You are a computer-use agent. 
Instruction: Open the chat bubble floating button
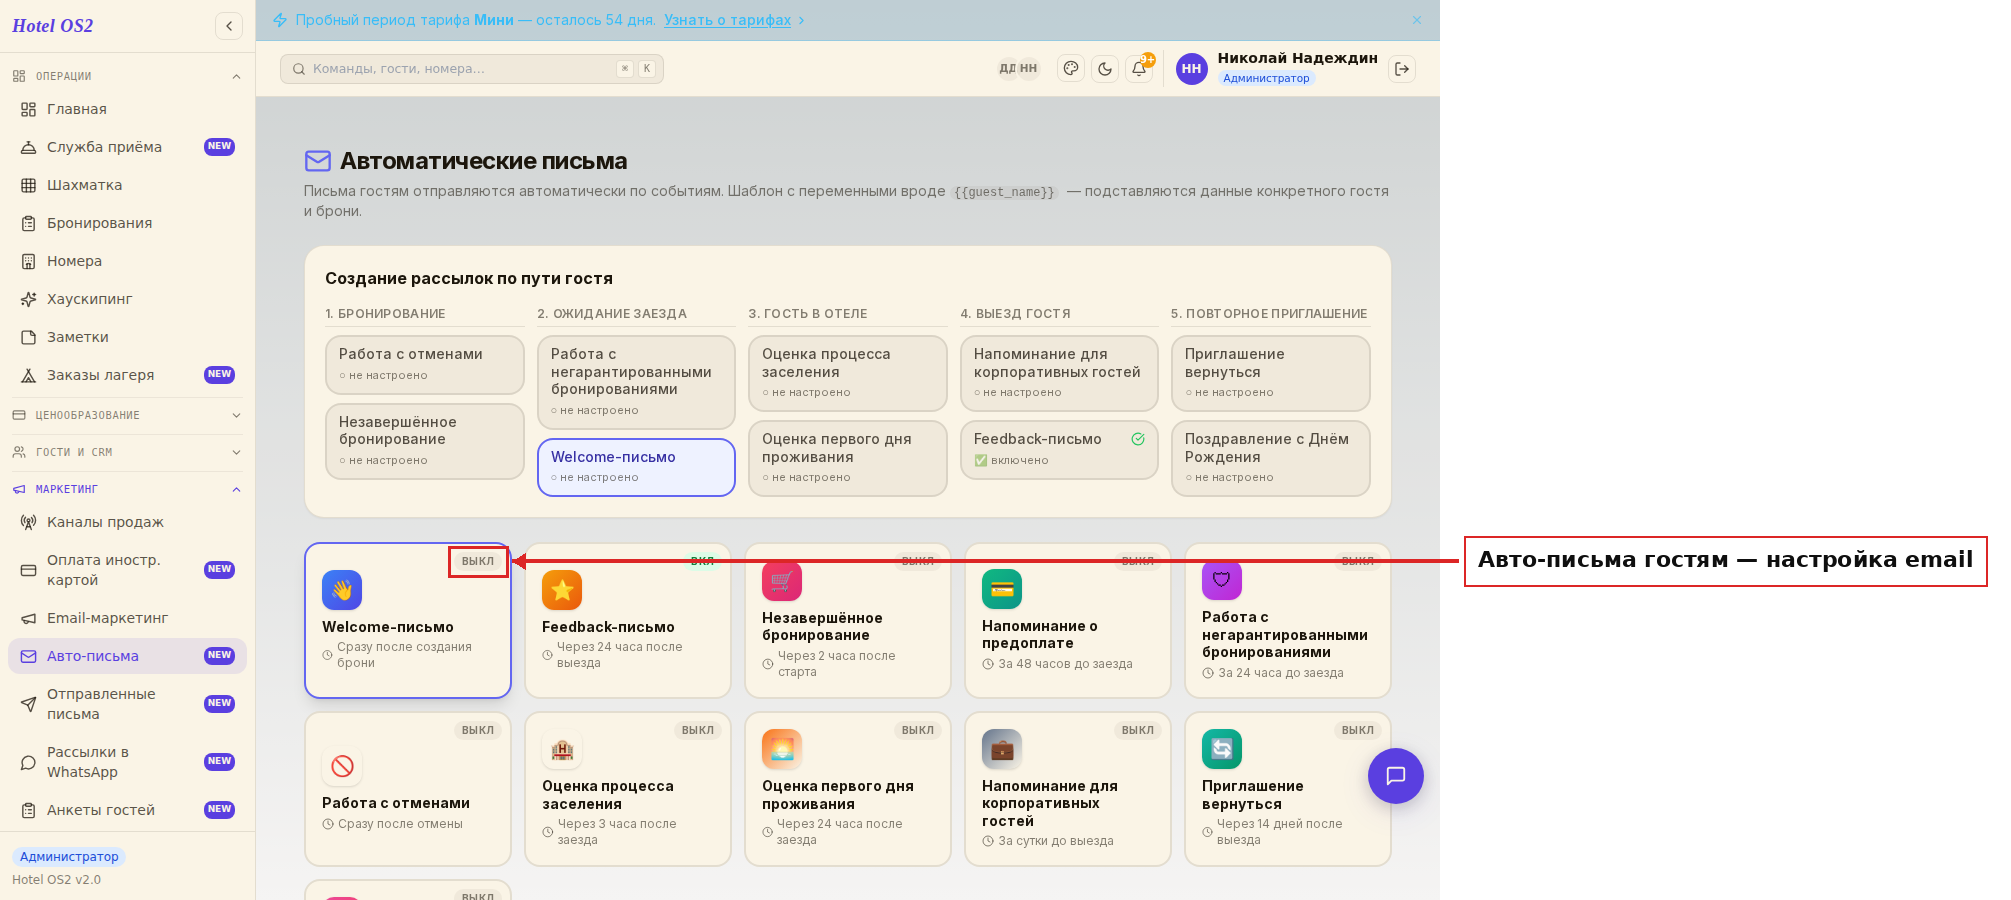pos(1396,776)
